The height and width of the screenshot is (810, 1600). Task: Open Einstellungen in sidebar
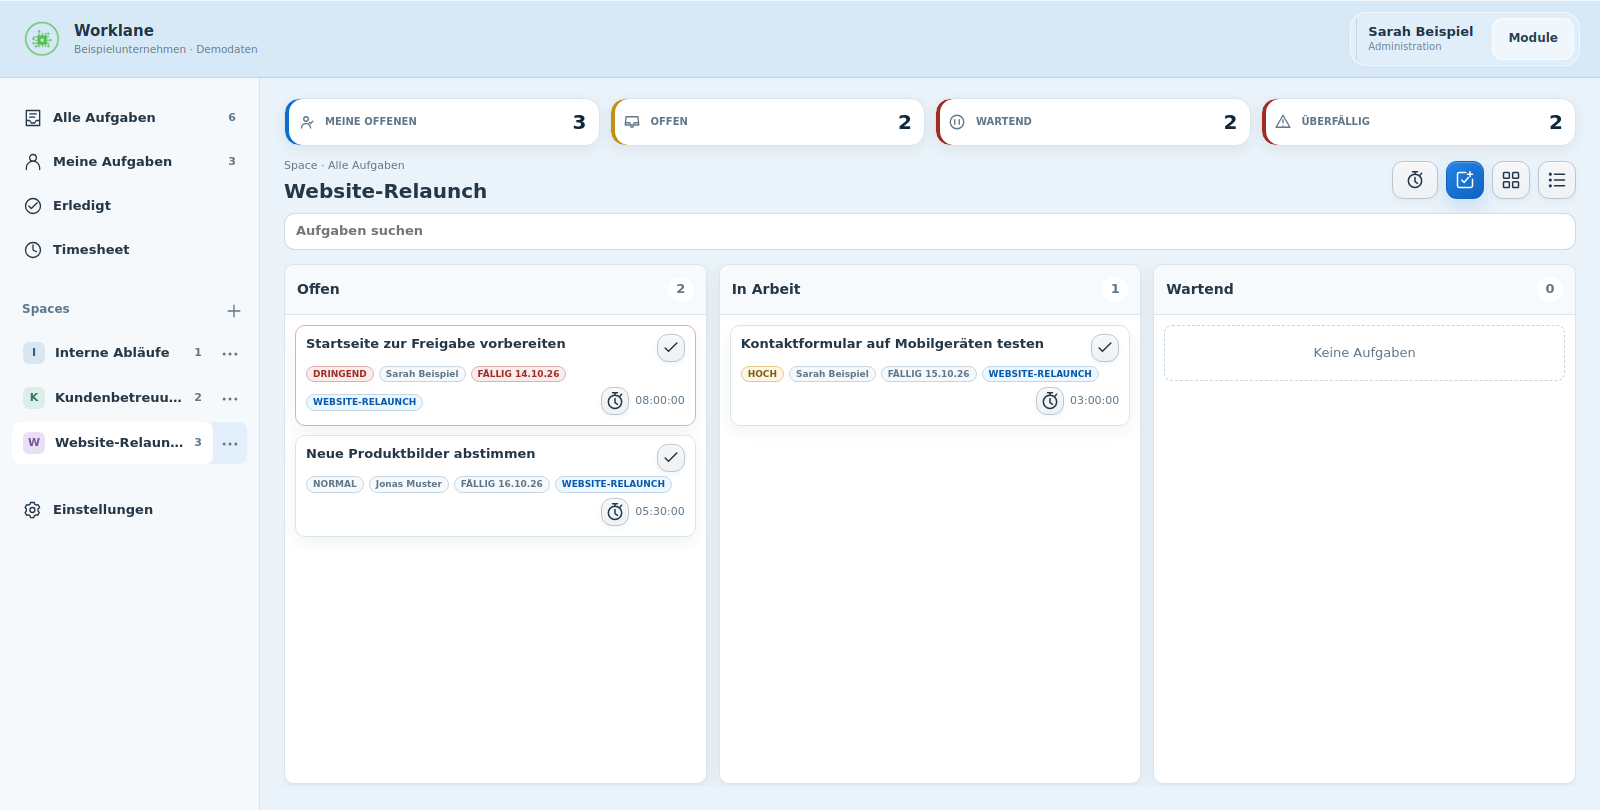click(130, 510)
